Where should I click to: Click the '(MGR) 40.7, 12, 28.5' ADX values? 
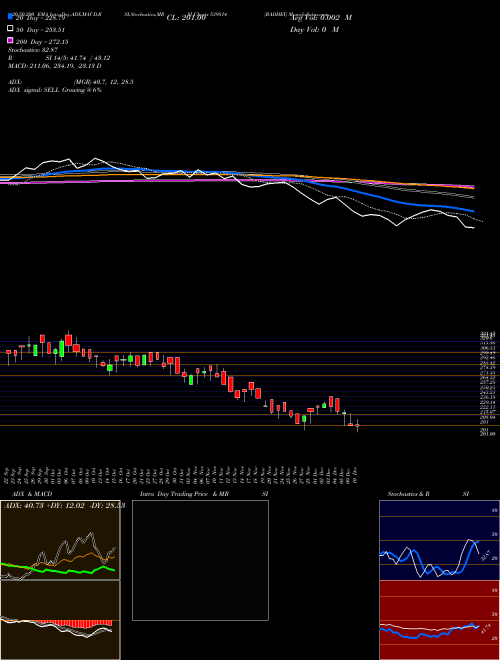tap(104, 82)
